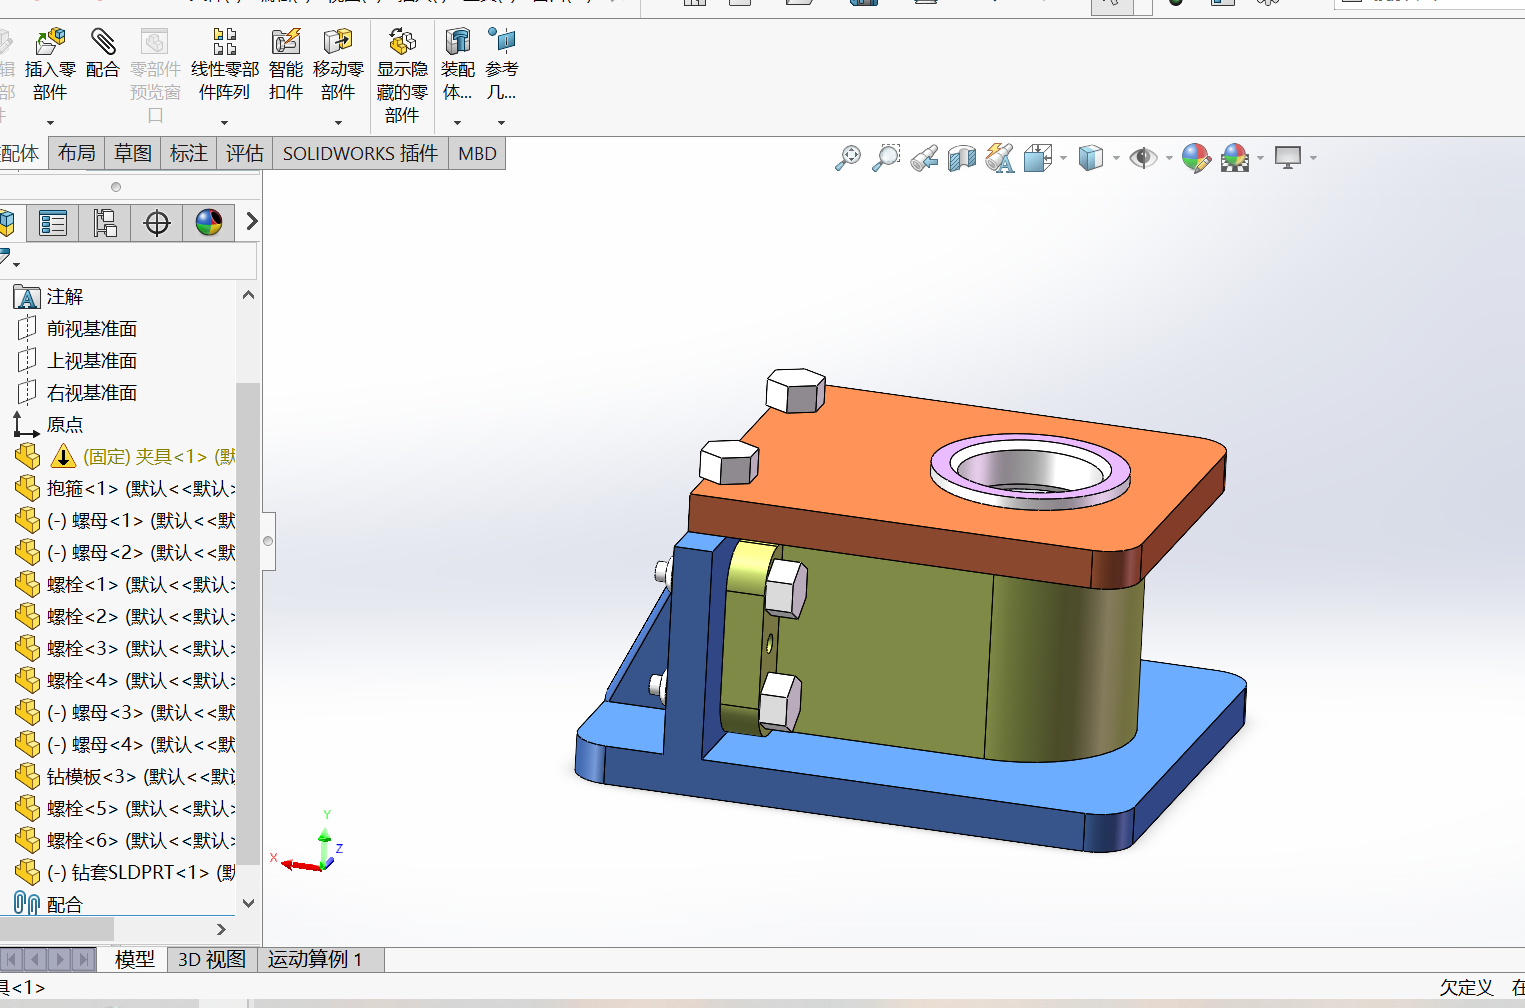Screen dimensions: 1525x1008
Task: Click Reference Geometry (参考几) icon
Action: click(x=502, y=41)
